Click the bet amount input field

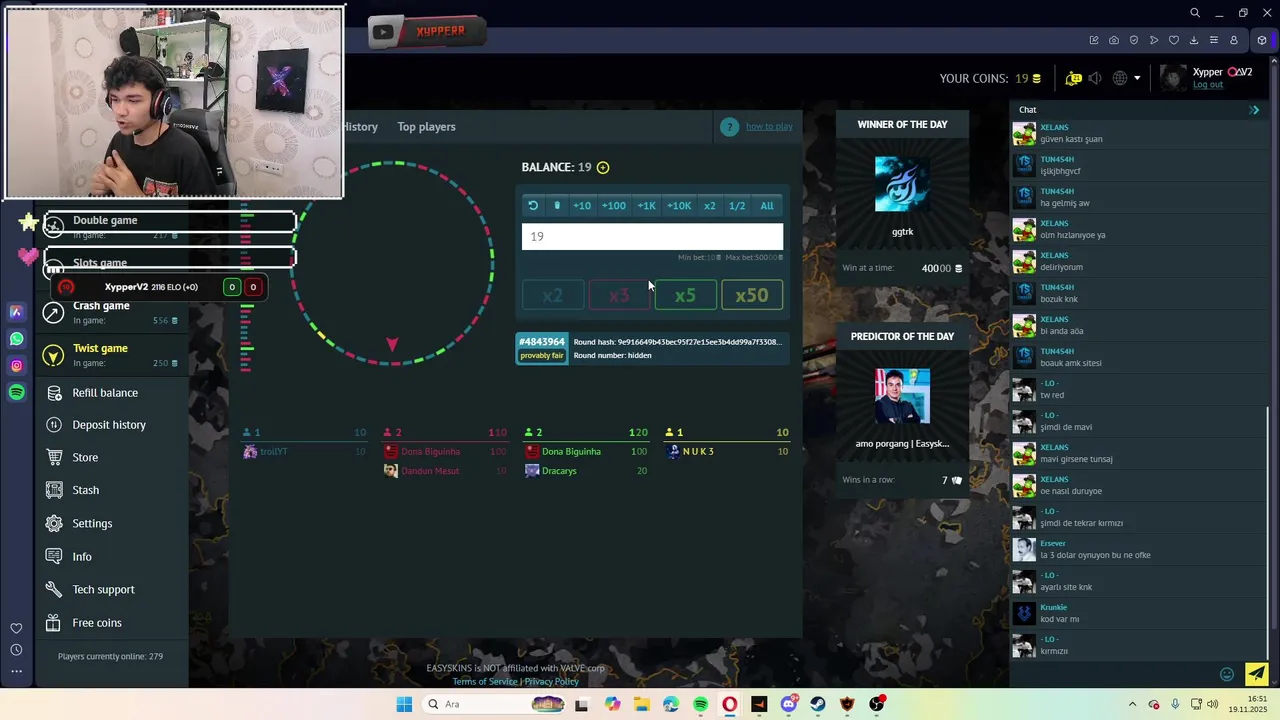pos(652,236)
